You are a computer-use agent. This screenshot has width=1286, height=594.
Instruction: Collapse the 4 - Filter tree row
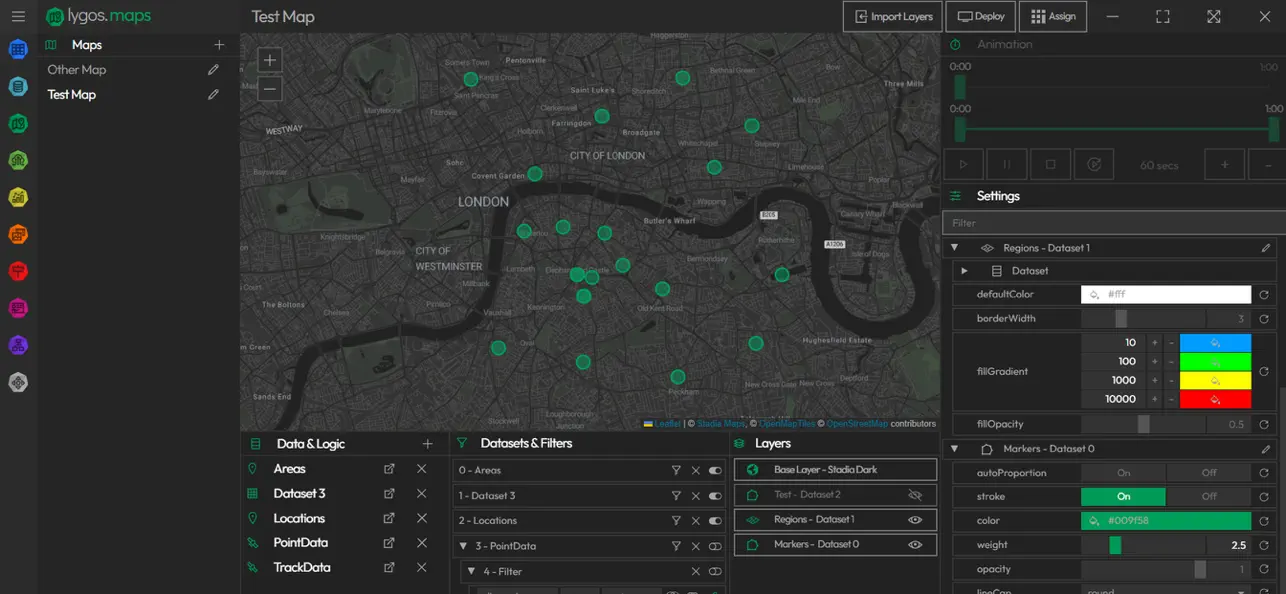point(472,572)
